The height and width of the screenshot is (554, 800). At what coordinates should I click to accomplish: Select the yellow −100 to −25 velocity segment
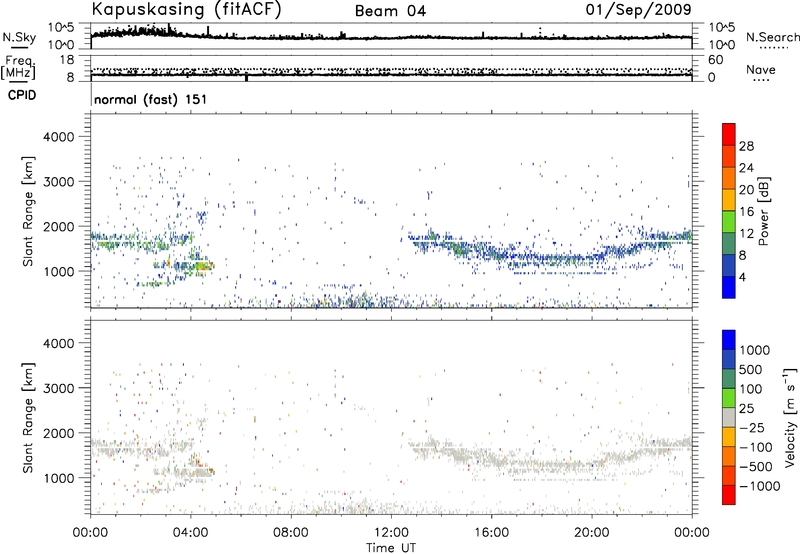click(729, 437)
